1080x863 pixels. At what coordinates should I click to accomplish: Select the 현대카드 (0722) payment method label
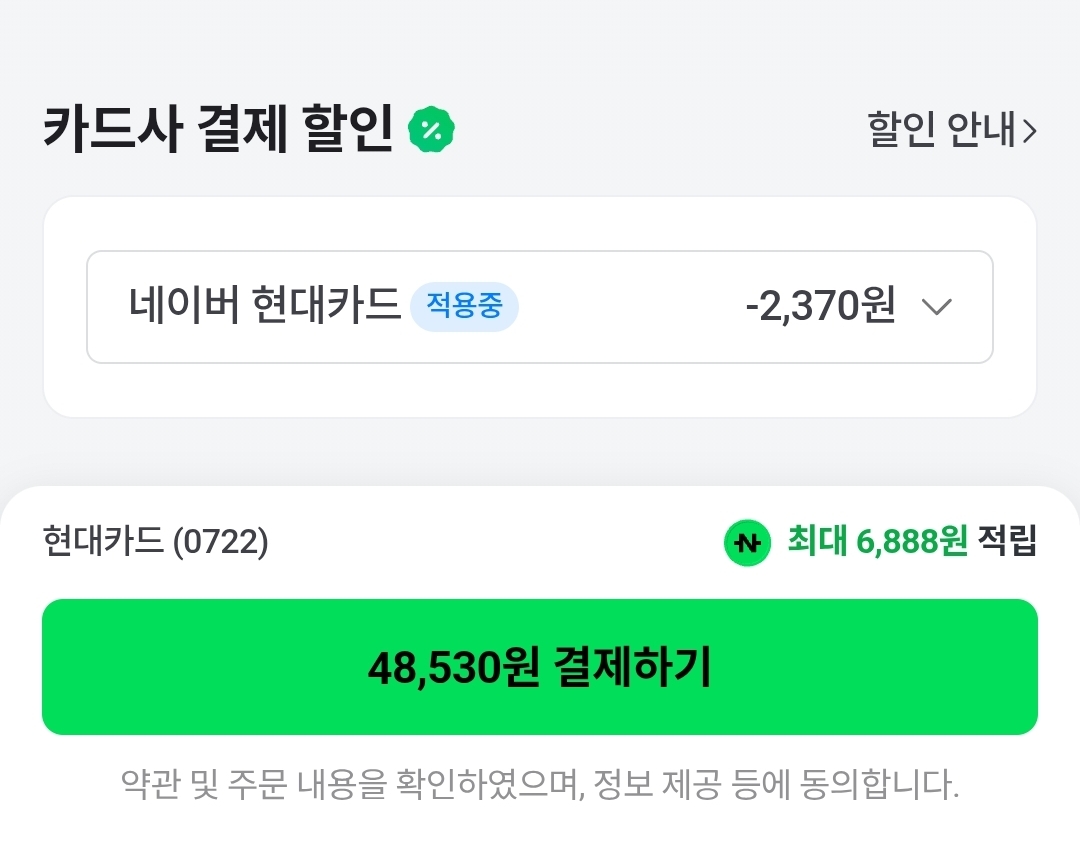pyautogui.click(x=155, y=542)
